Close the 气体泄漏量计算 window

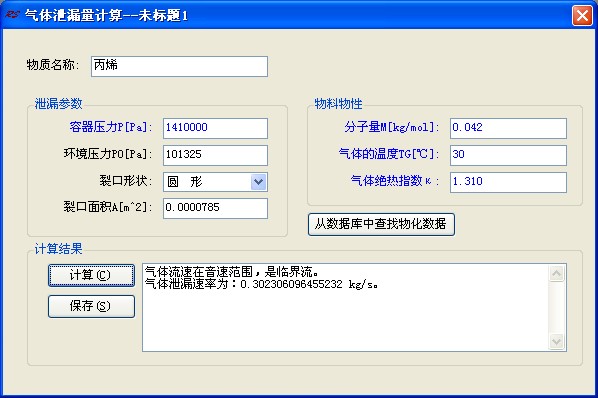(x=582, y=16)
